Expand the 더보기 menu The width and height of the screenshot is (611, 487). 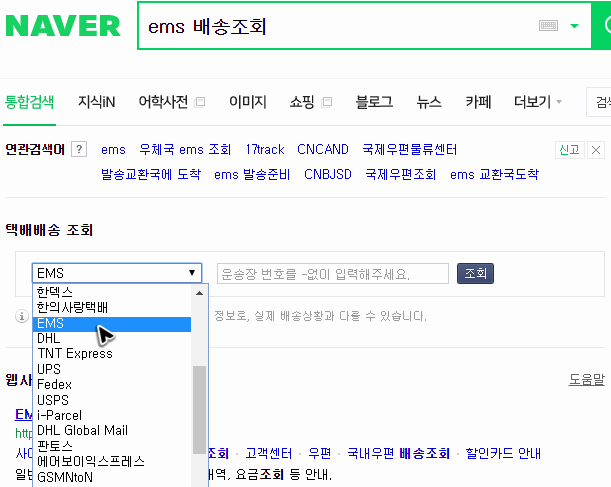pyautogui.click(x=537, y=102)
